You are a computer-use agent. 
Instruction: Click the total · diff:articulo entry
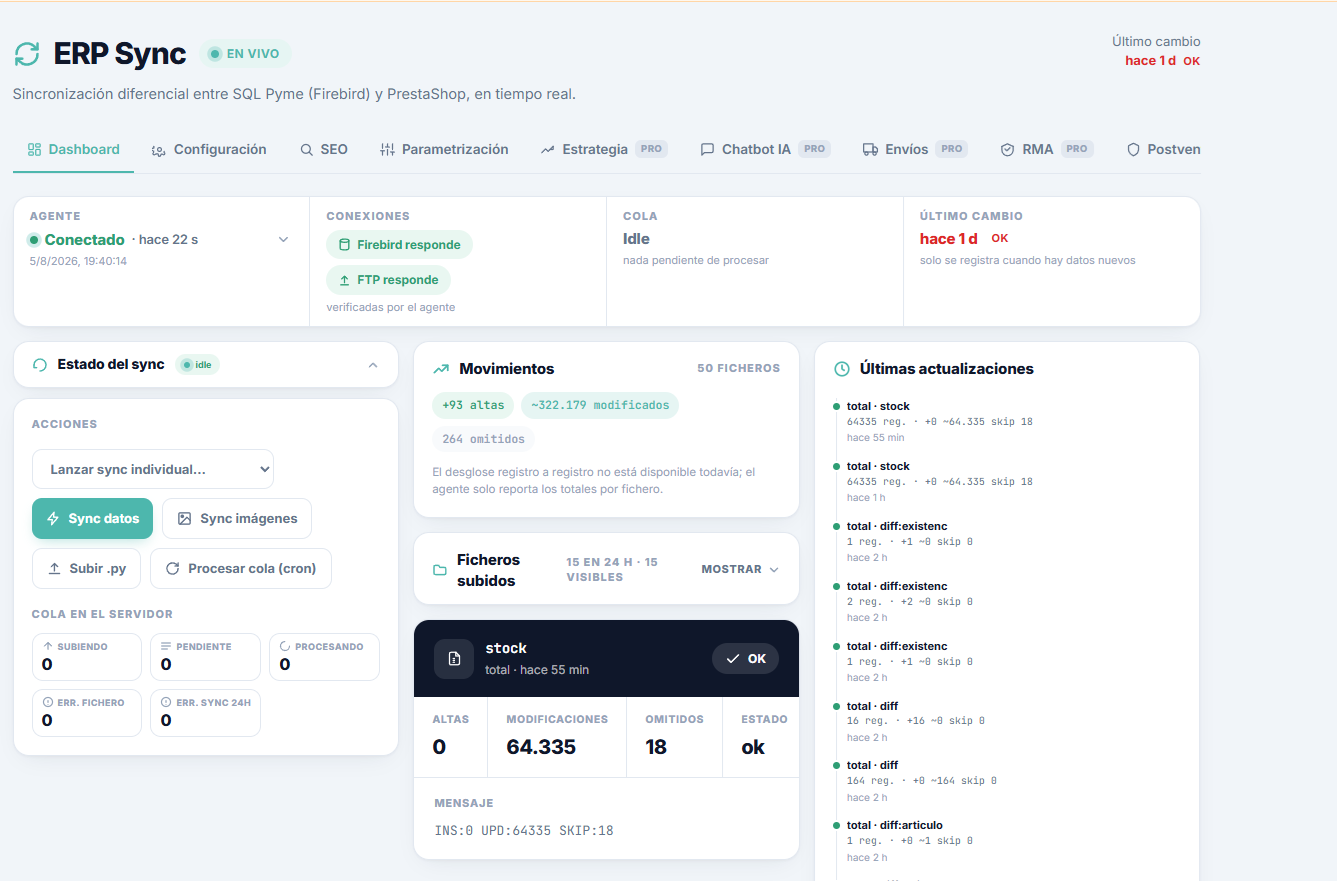tap(909, 841)
